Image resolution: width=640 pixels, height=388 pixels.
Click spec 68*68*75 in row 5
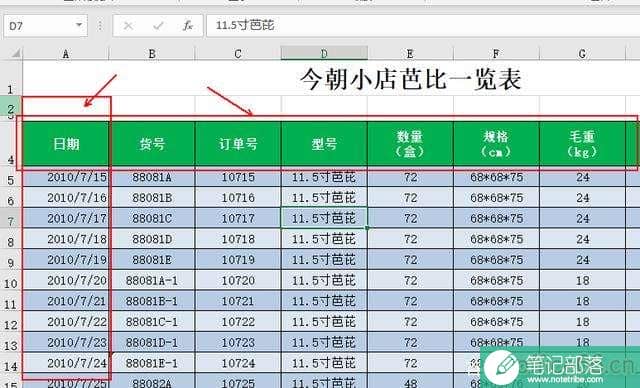point(496,177)
